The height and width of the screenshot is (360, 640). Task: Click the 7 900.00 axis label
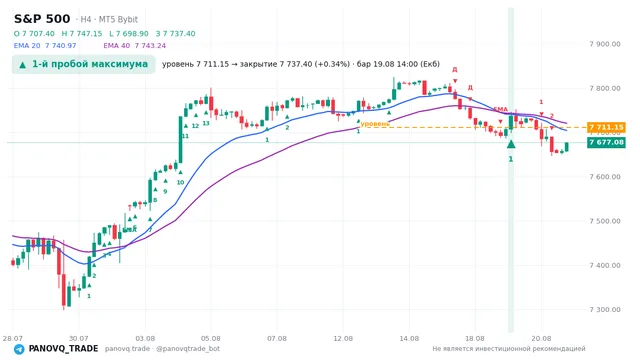pos(605,44)
